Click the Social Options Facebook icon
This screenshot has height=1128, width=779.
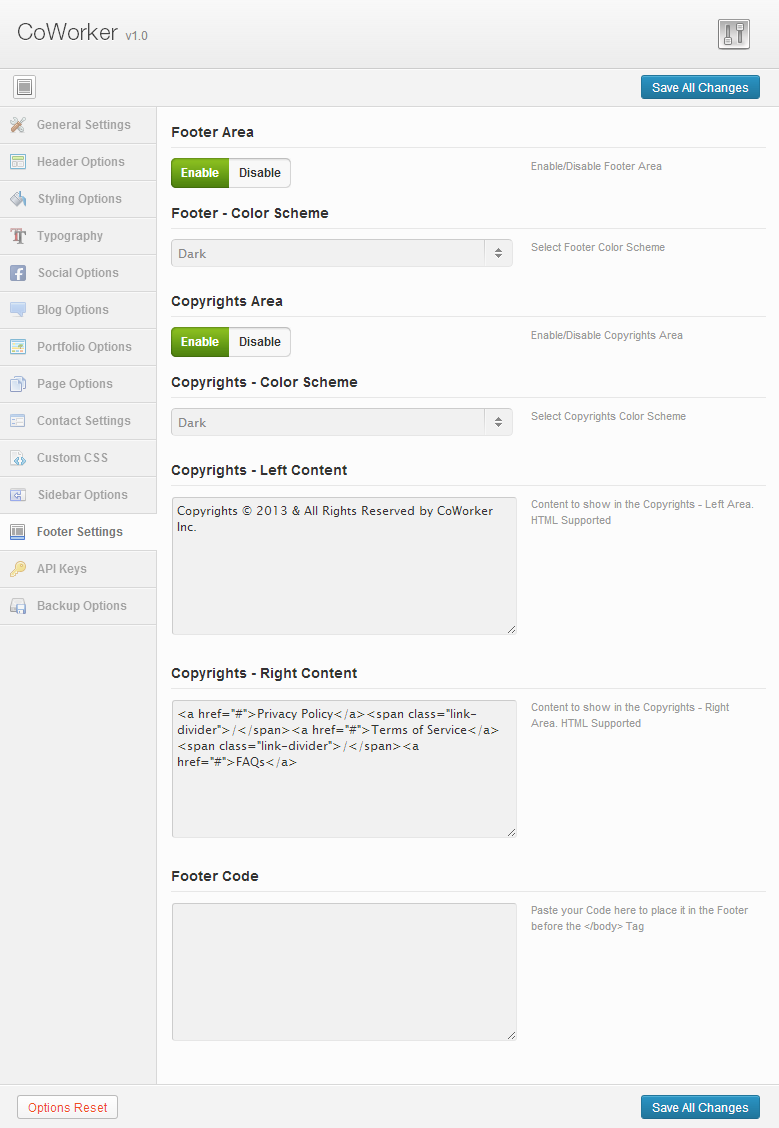coord(18,273)
